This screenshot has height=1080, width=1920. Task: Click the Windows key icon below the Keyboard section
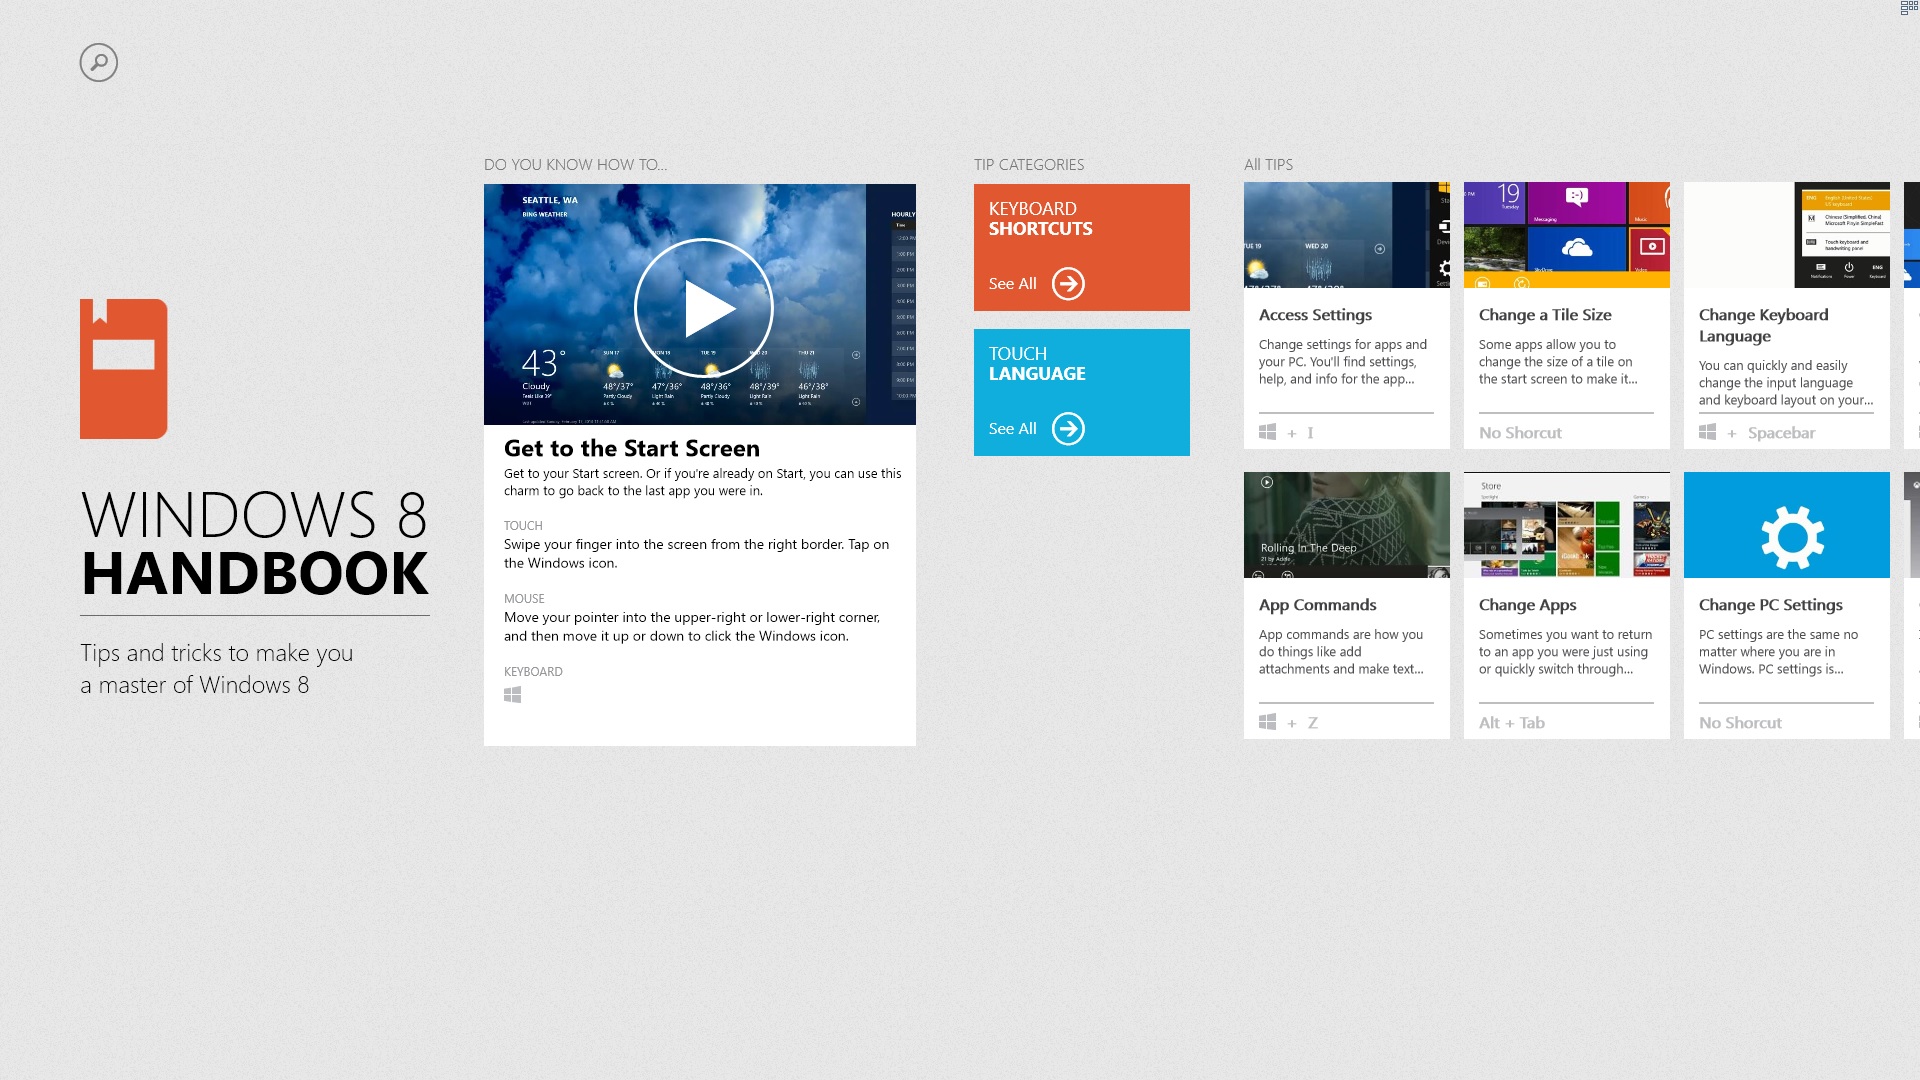[x=513, y=693]
